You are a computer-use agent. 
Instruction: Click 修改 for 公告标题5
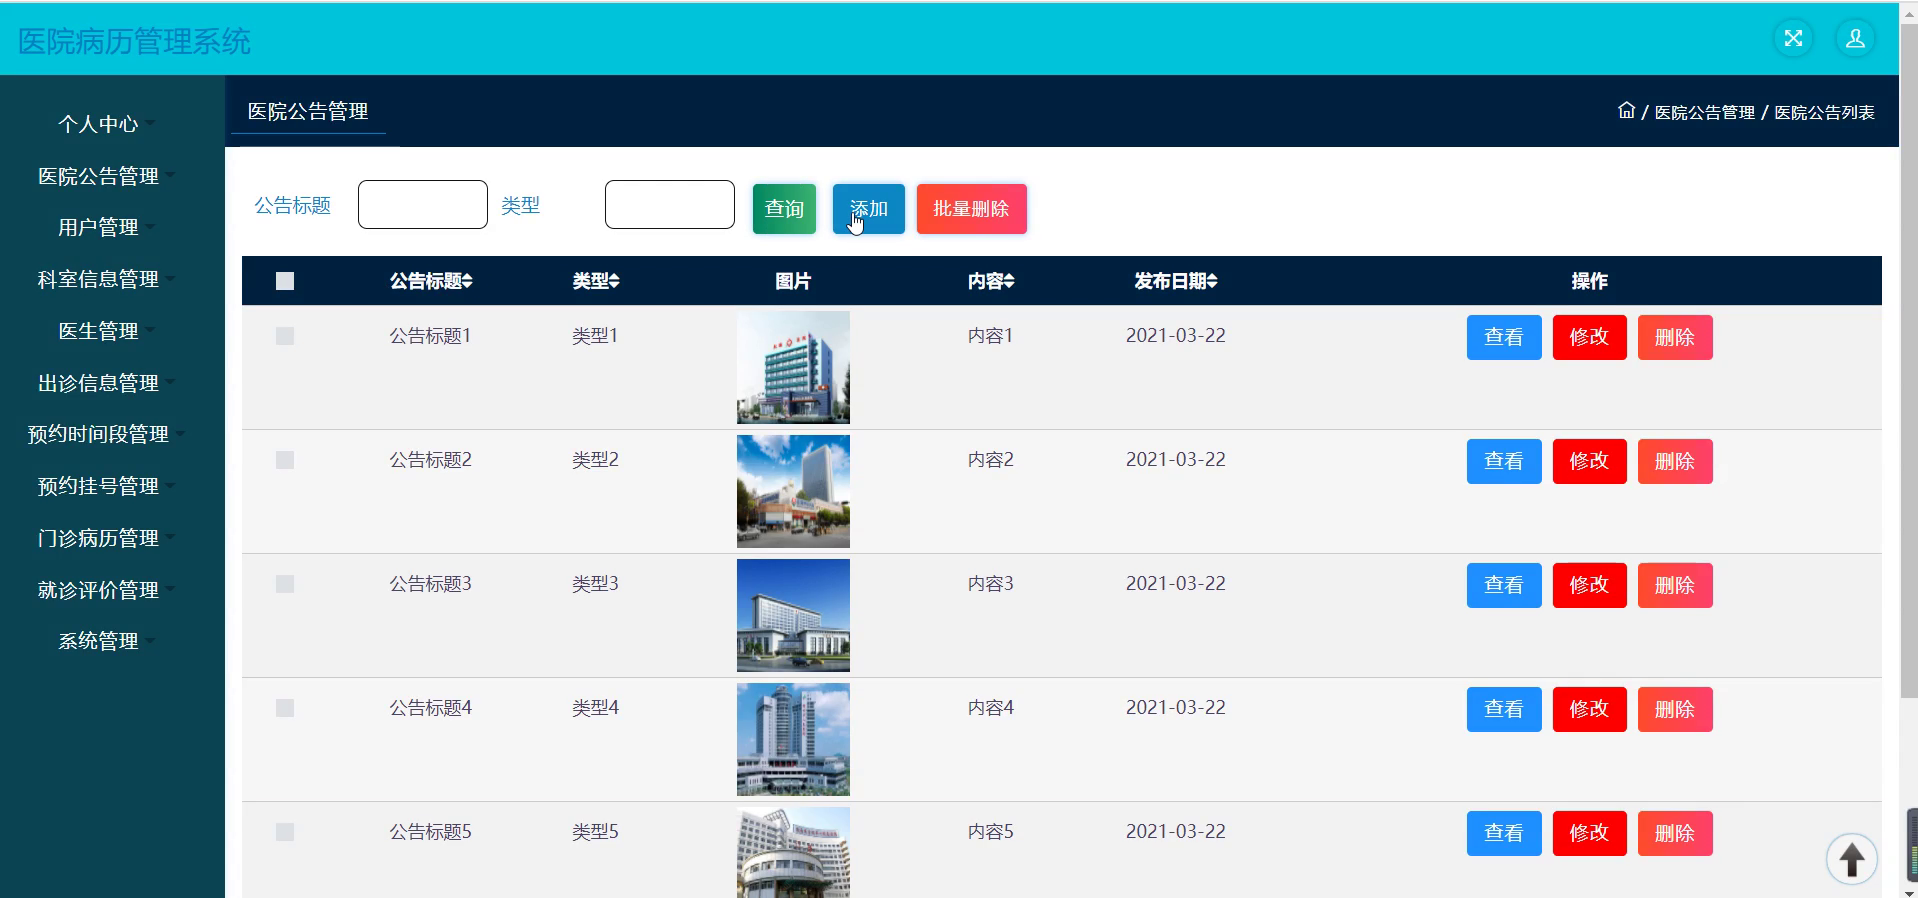(x=1589, y=833)
